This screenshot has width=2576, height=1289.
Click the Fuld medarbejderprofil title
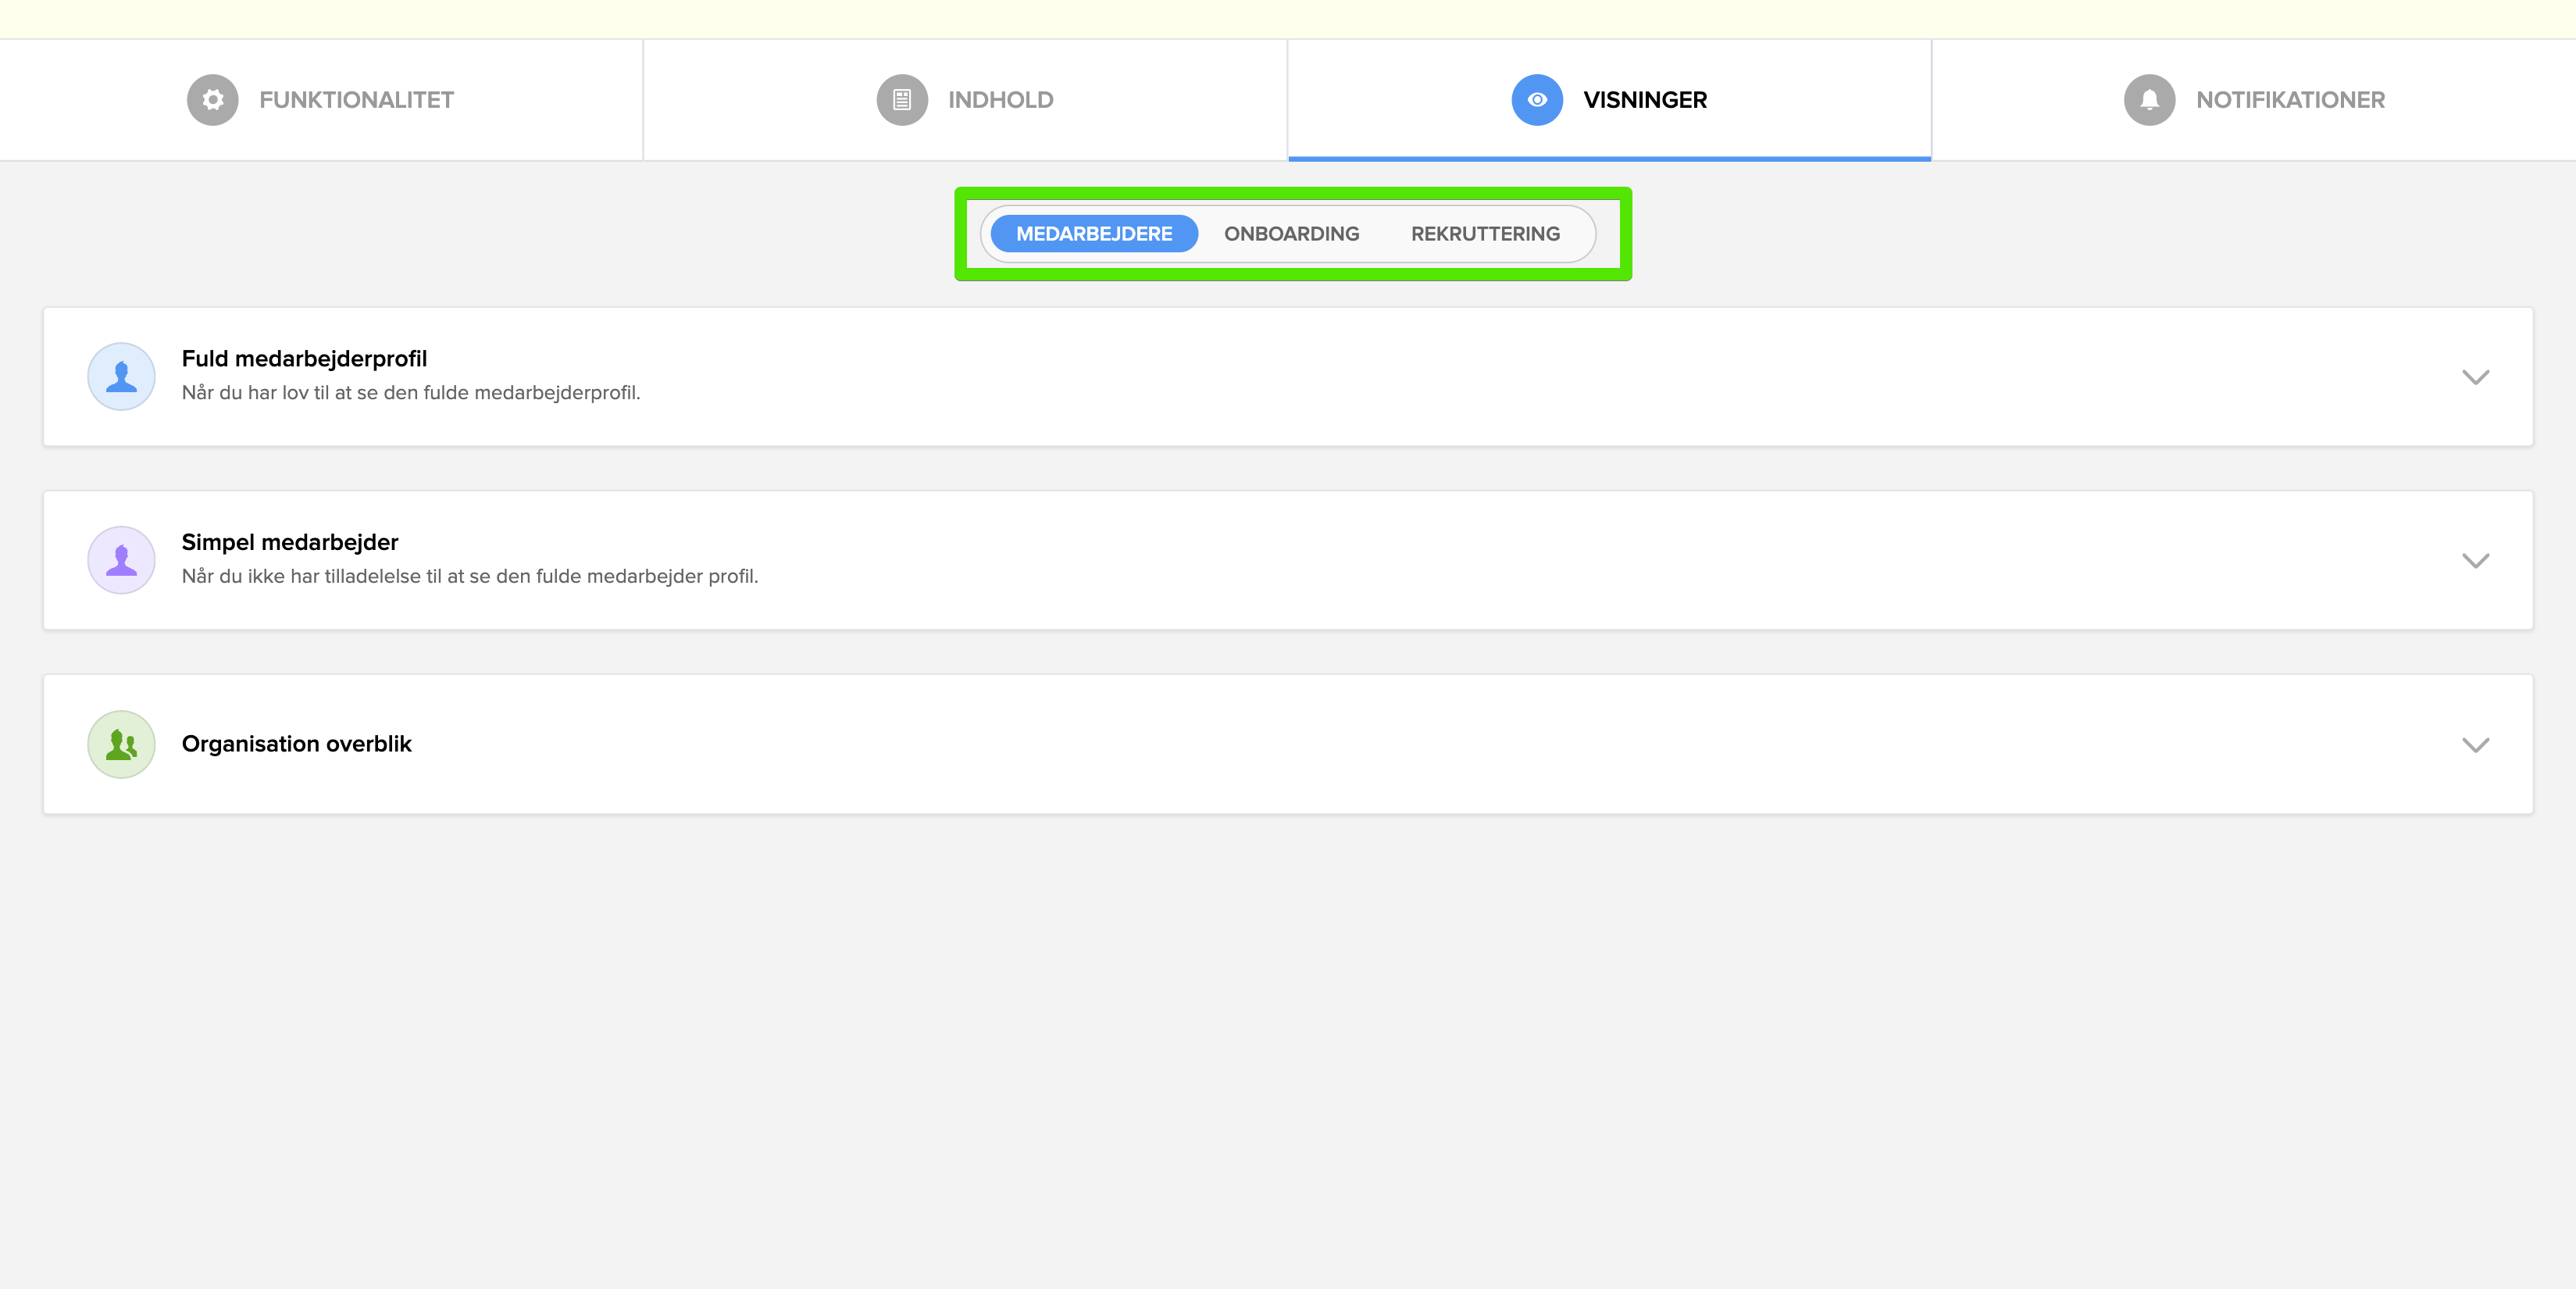pos(304,359)
